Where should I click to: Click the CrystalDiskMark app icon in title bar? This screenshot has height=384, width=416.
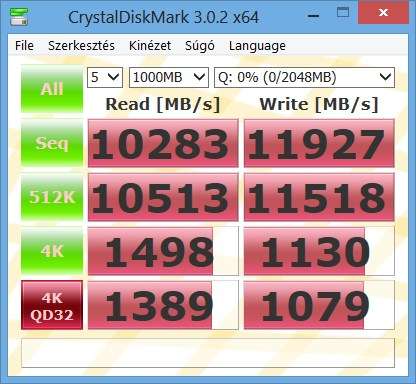pyautogui.click(x=19, y=16)
